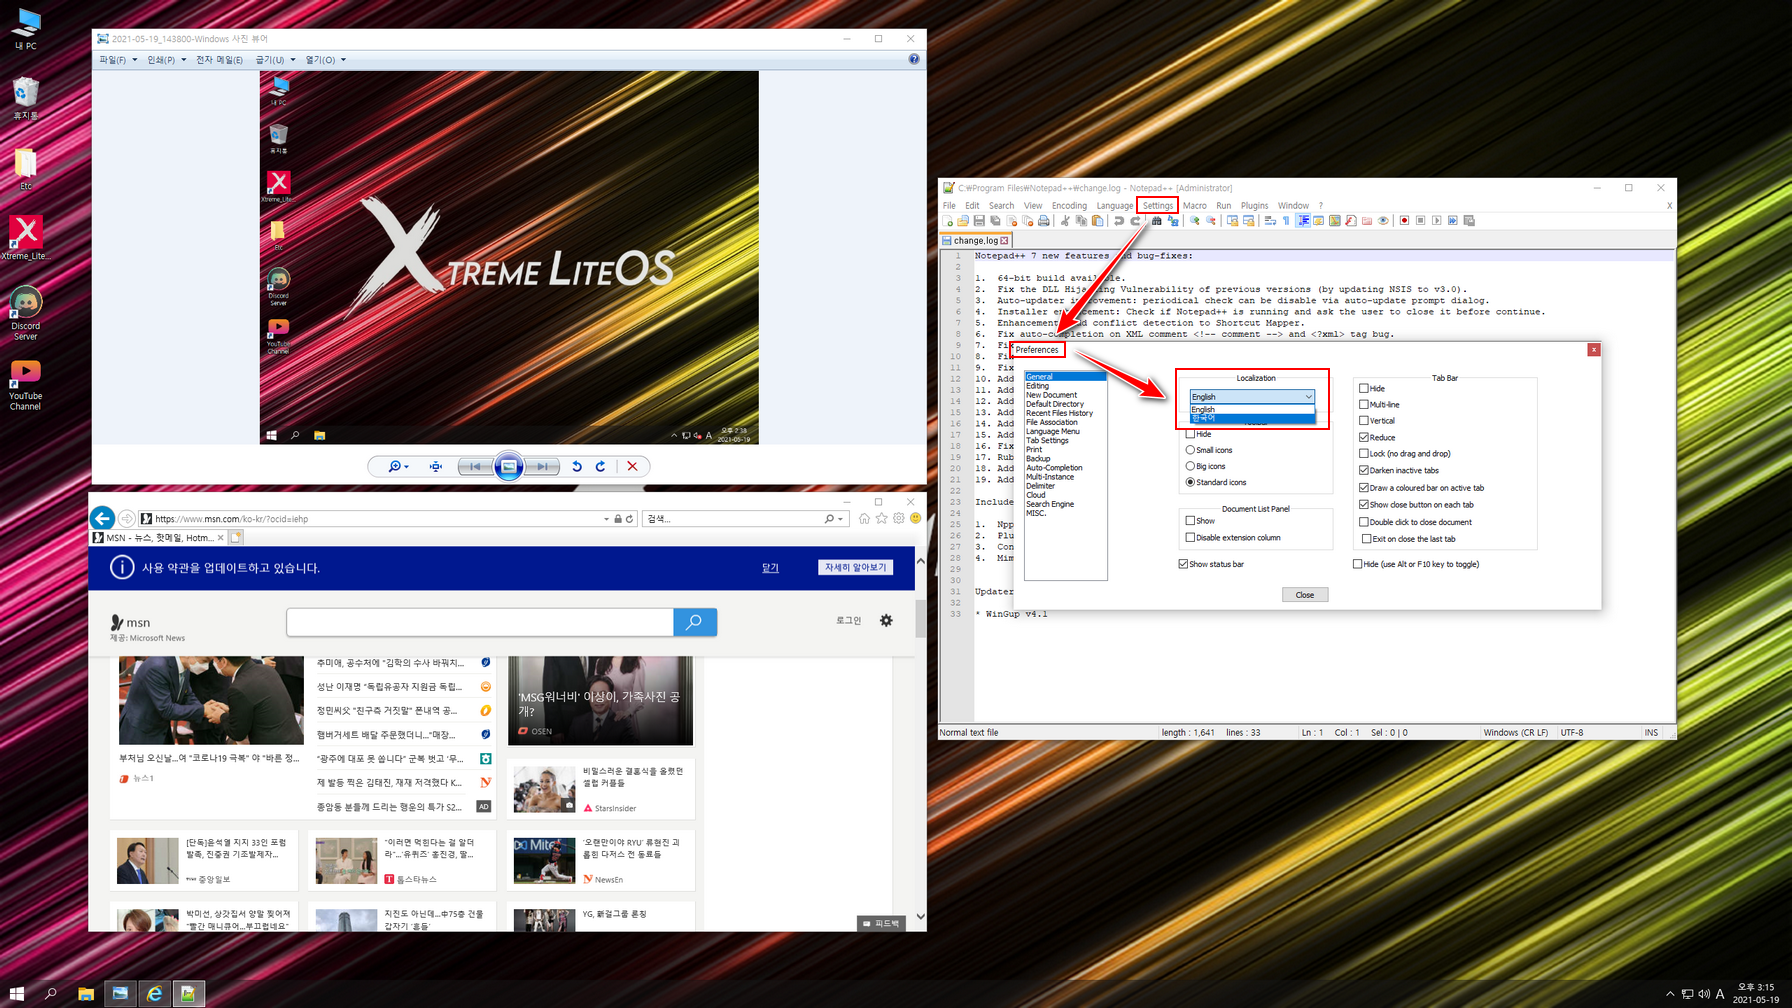
Task: Toggle Lock (no drag and drop) checkbox
Action: tap(1364, 453)
